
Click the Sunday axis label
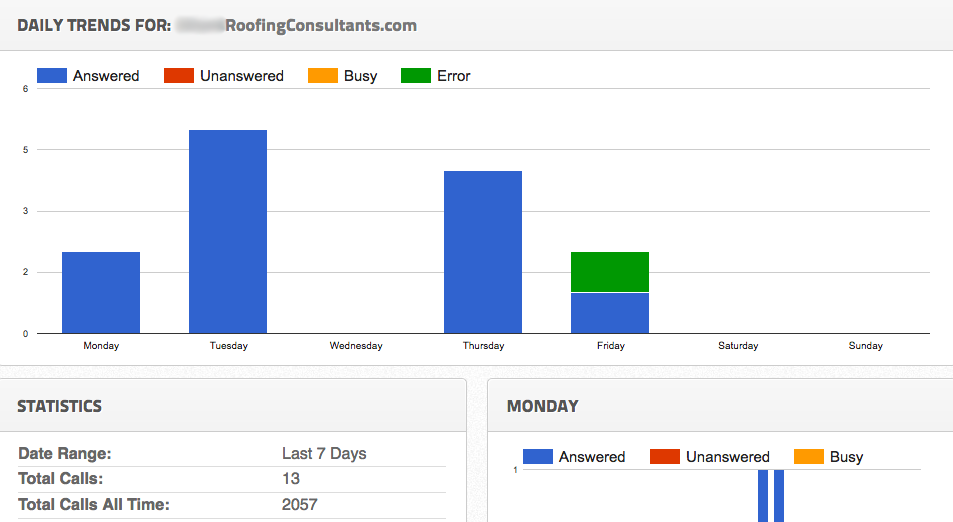pos(865,346)
